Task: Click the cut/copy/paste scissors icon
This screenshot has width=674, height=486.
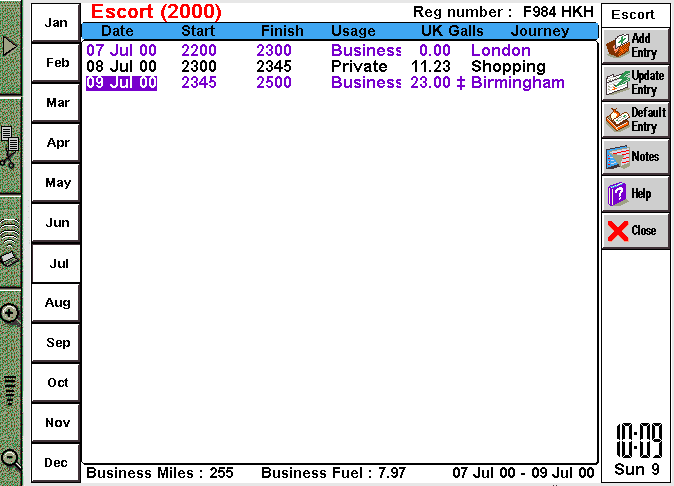Action: point(9,147)
